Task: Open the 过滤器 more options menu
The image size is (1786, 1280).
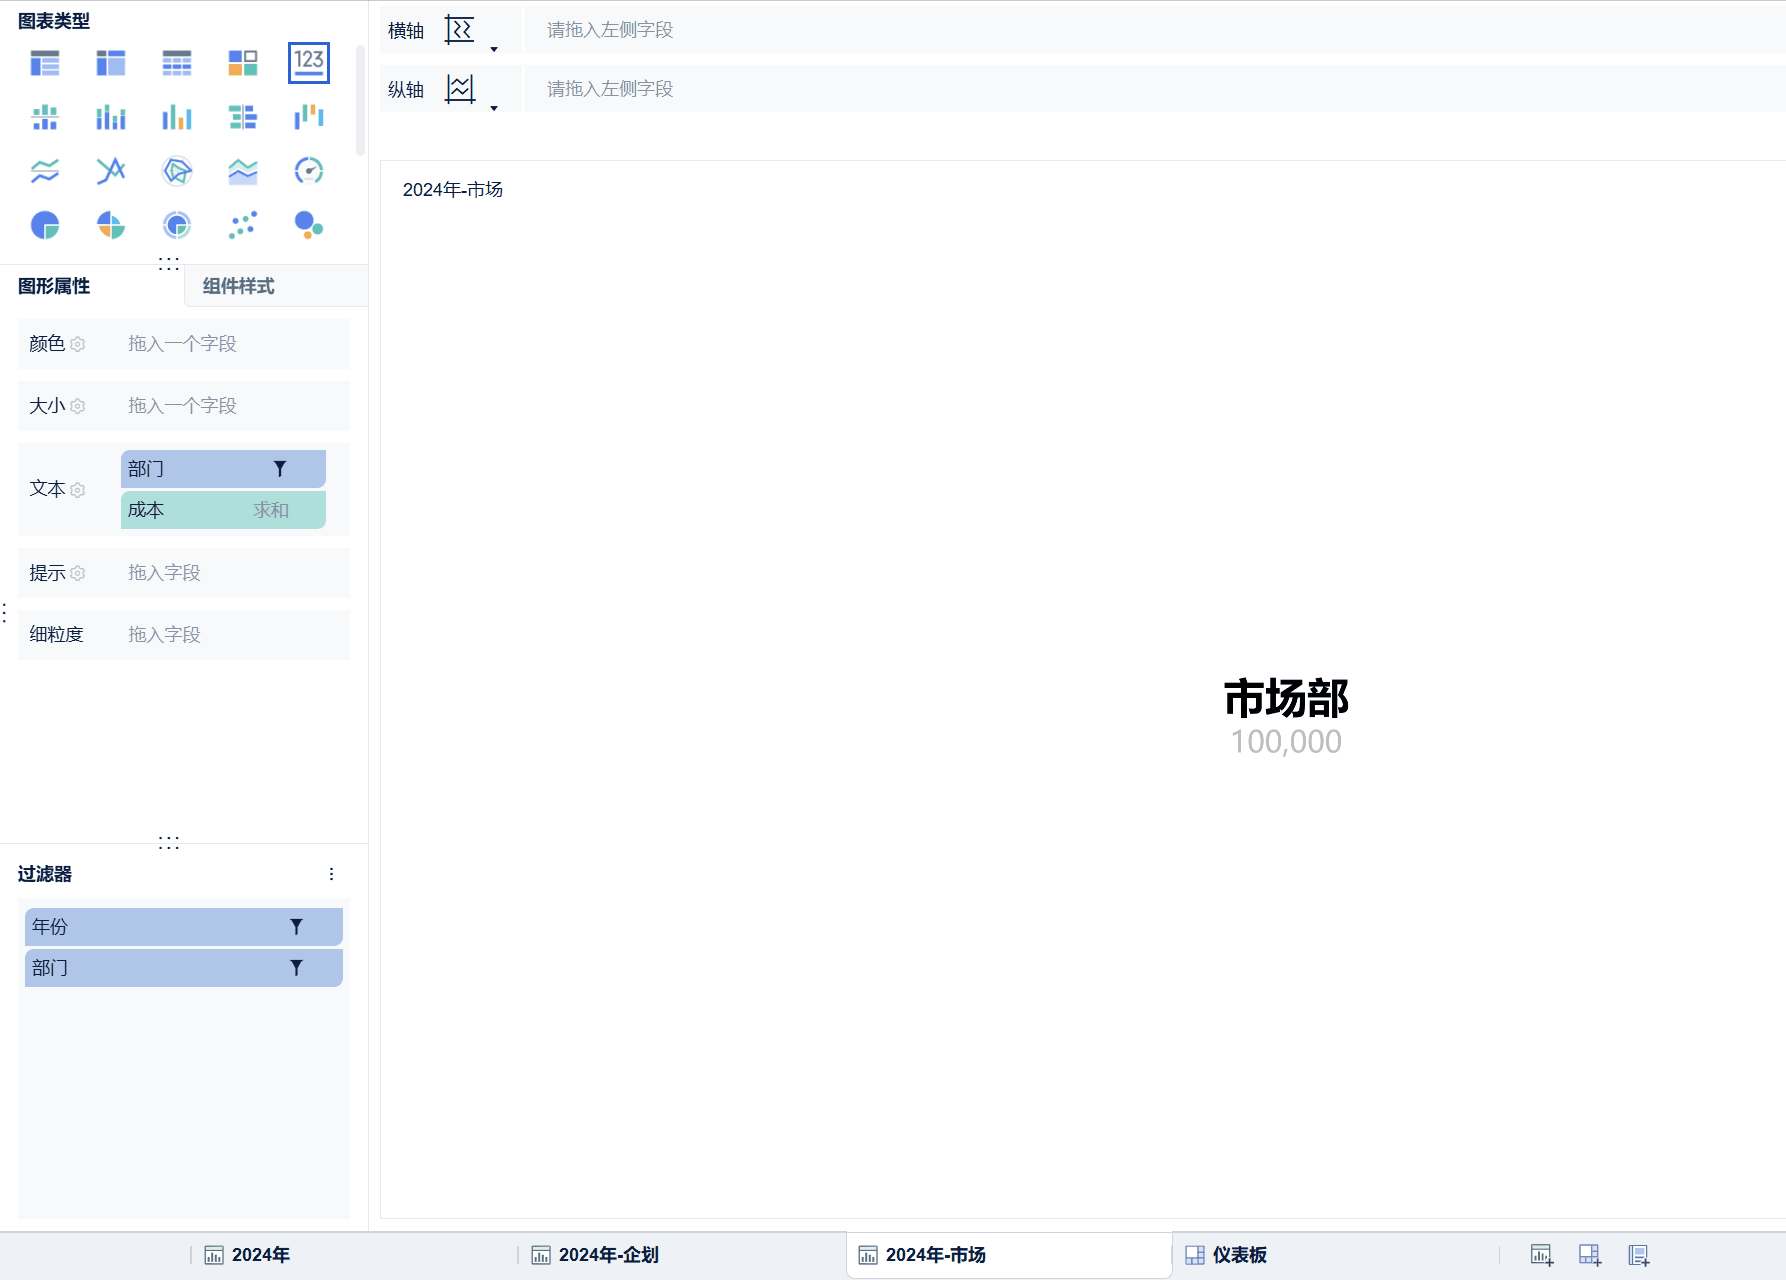Action: pos(331,874)
